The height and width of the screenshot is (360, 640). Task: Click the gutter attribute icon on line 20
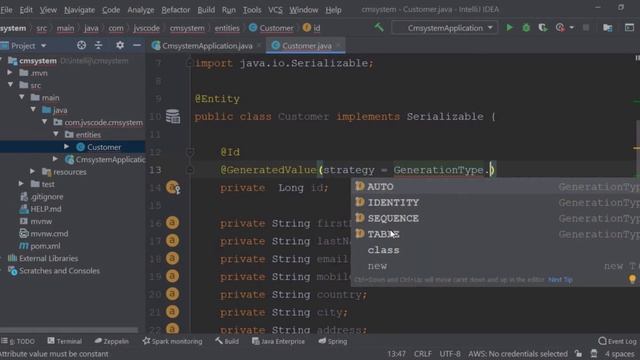point(172,294)
